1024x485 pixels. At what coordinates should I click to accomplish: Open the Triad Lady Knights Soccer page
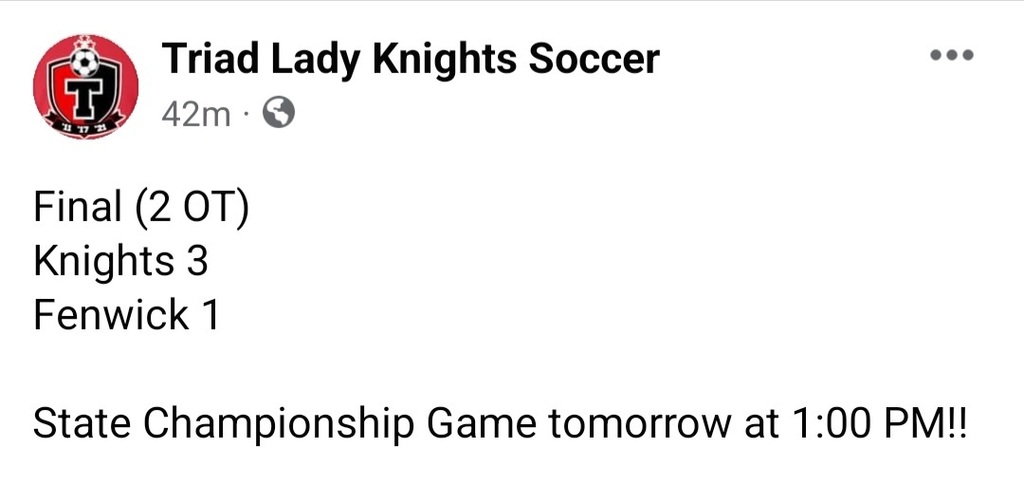(x=411, y=59)
